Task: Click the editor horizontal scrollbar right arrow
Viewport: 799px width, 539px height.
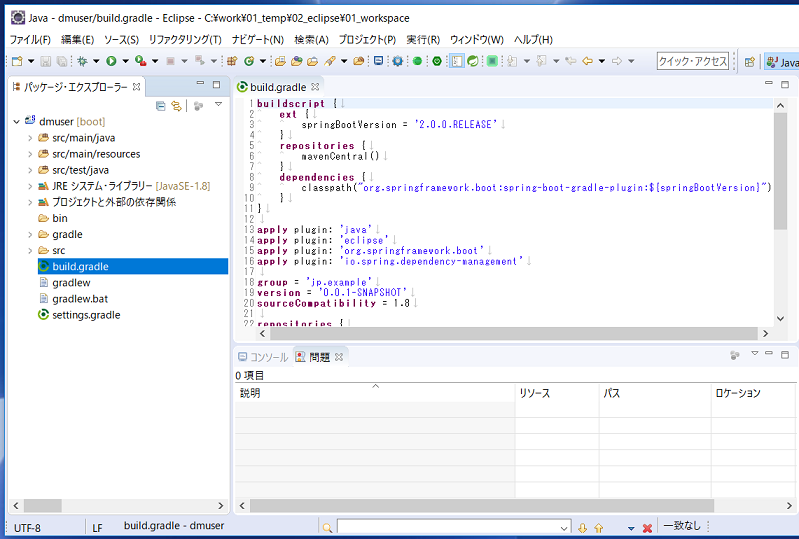Action: (765, 334)
